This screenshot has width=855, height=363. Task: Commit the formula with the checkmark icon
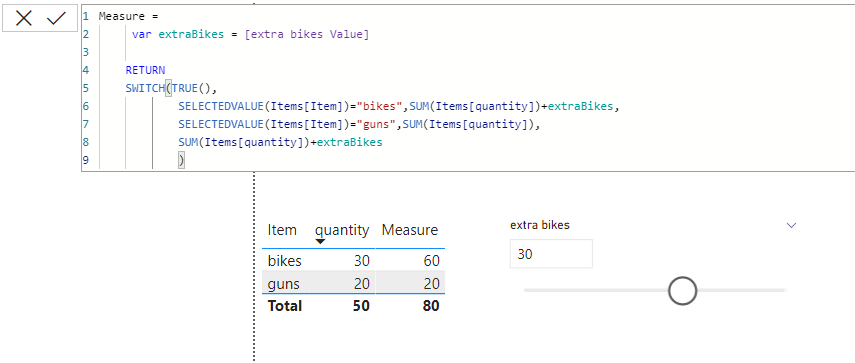[56, 19]
